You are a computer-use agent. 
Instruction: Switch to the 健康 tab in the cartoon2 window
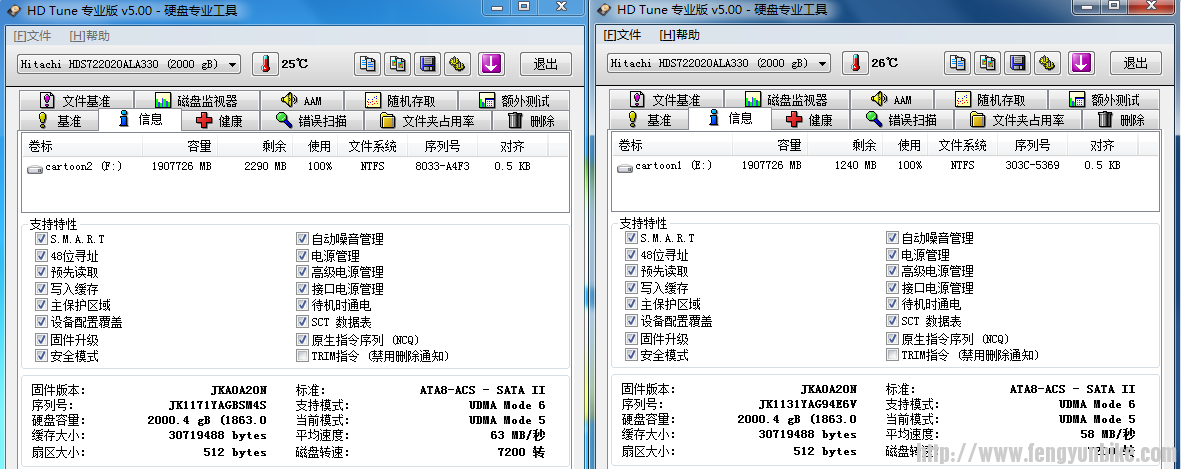[x=220, y=121]
